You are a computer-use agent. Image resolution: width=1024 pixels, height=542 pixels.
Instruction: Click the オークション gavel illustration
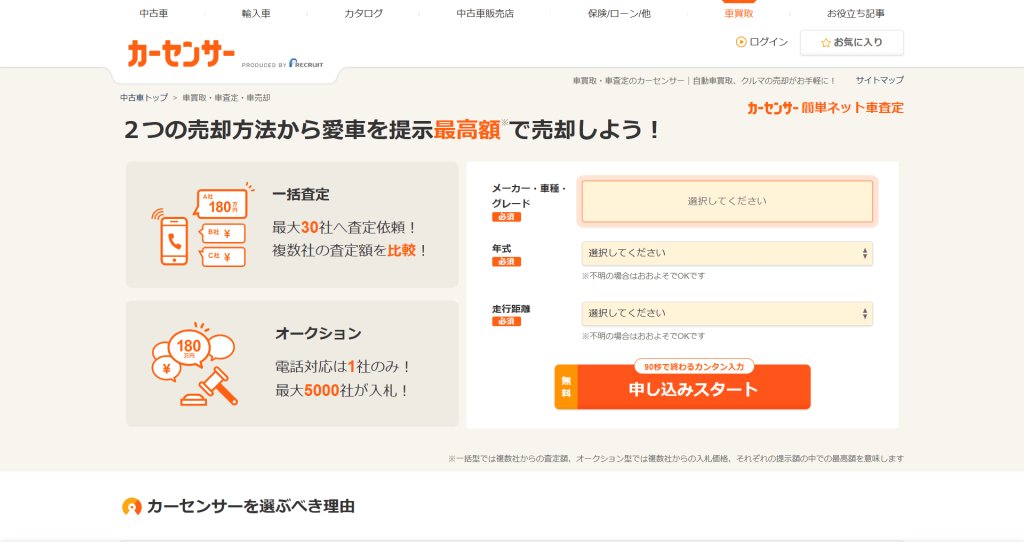195,364
